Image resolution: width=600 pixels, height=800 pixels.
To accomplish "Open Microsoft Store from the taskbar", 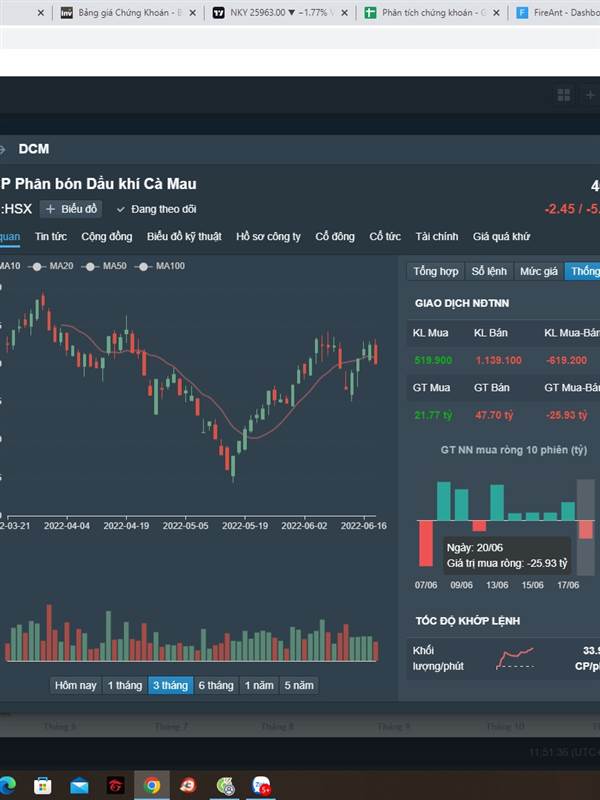I will [42, 785].
